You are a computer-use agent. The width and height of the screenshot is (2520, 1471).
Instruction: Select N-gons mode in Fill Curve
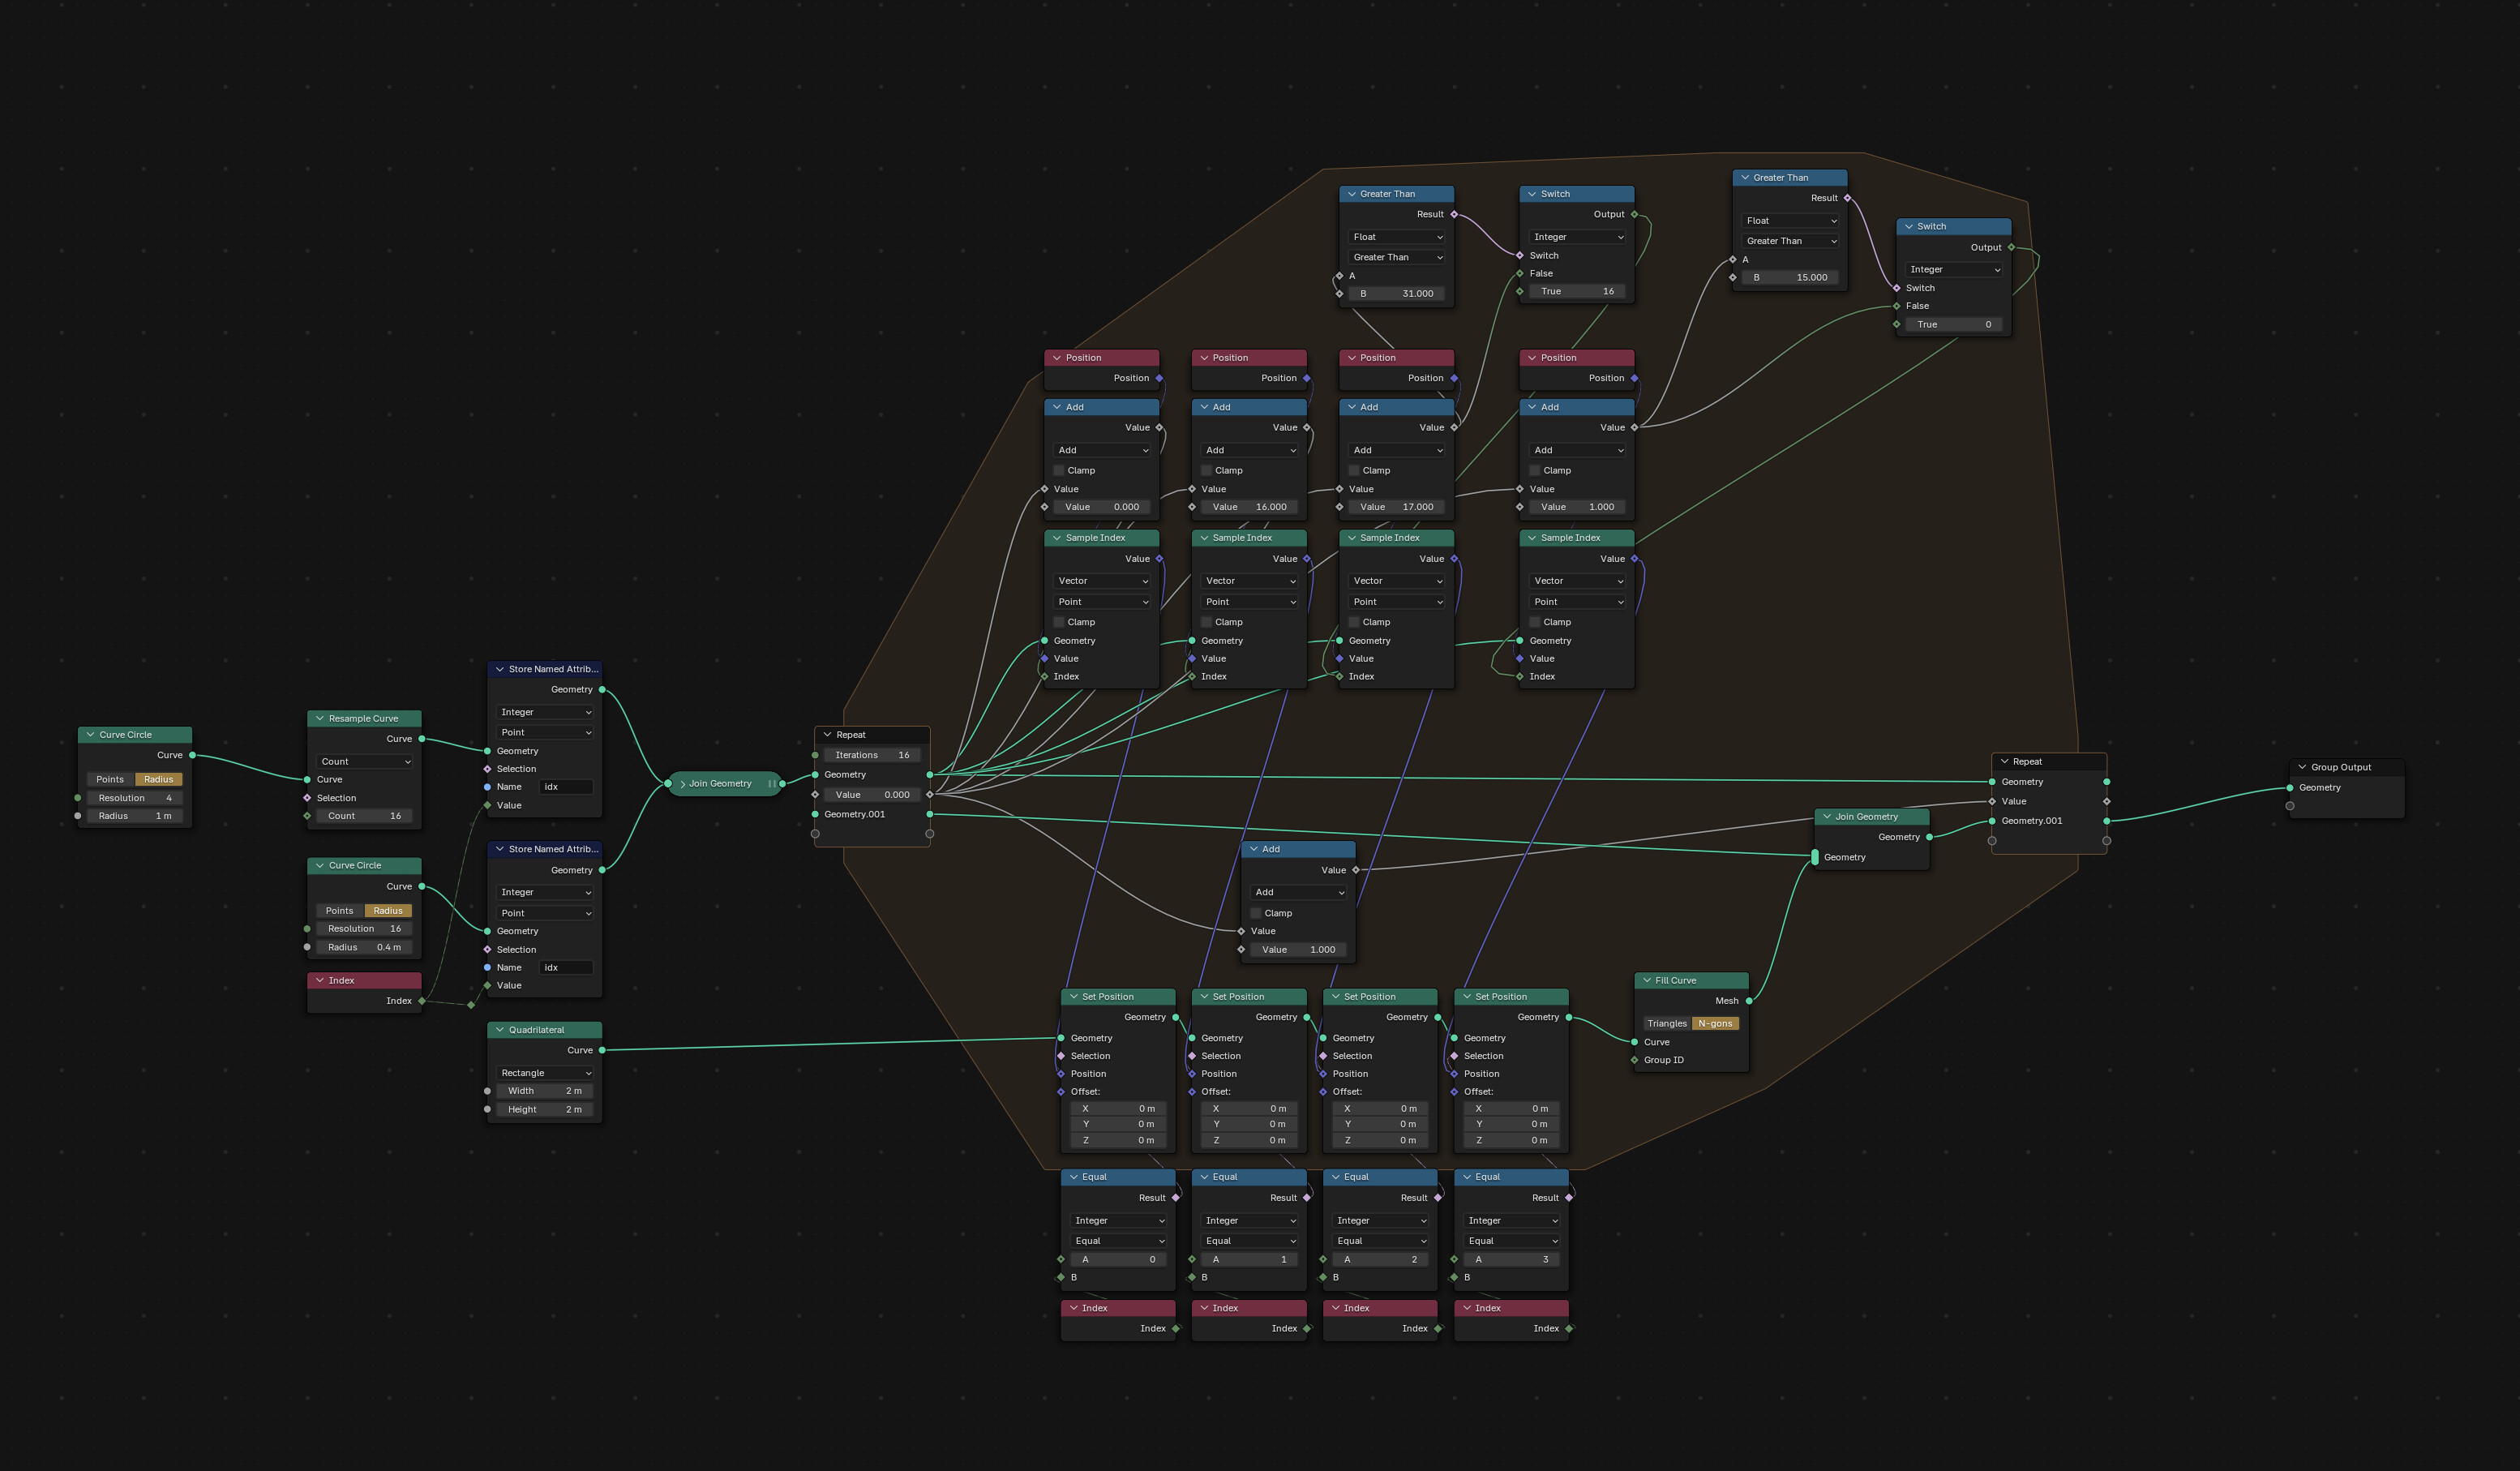pyautogui.click(x=1715, y=1023)
